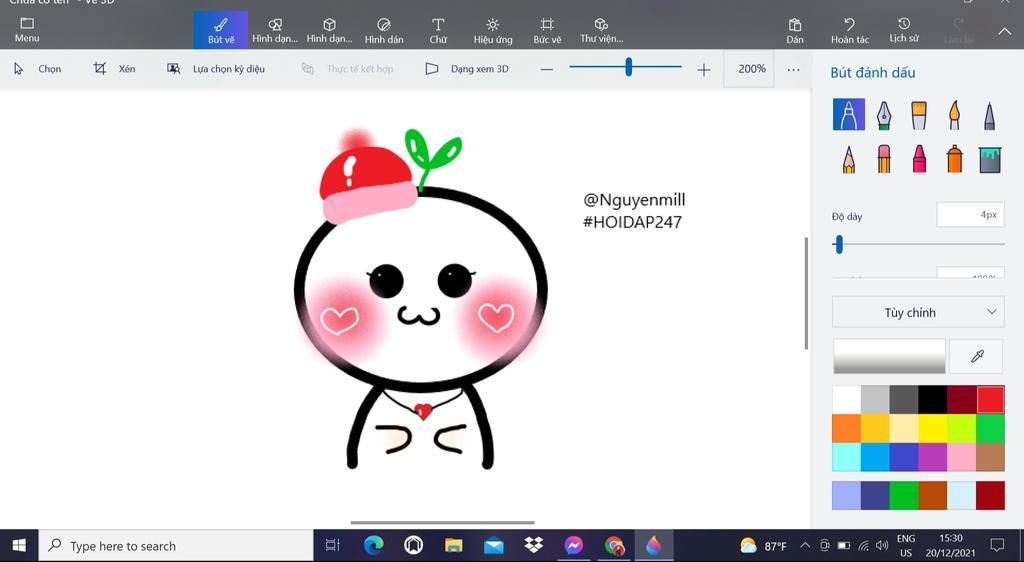Select the Watercolor brush
This screenshot has height=562, width=1024.
point(954,115)
